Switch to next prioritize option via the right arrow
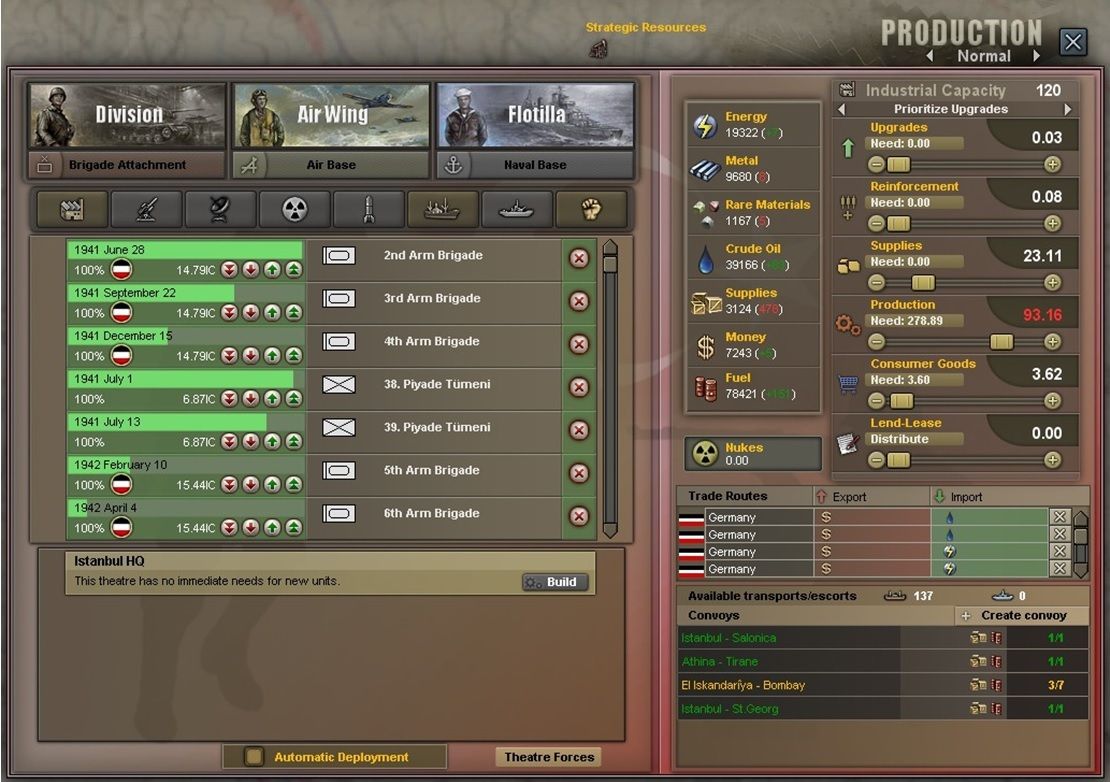This screenshot has height=782, width=1110. 1068,109
